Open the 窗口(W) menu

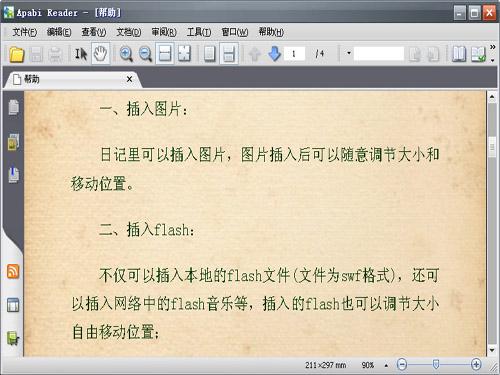pos(235,32)
